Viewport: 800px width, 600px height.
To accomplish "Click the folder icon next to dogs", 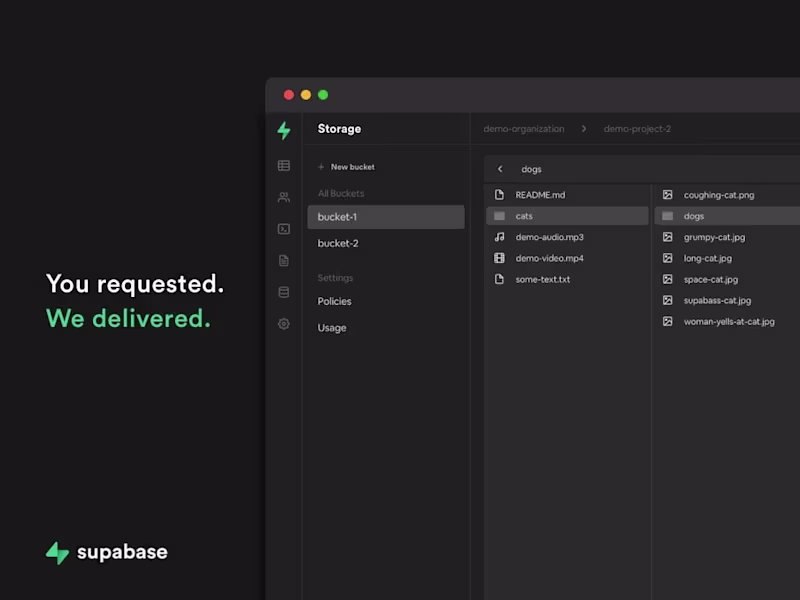I will [x=667, y=216].
